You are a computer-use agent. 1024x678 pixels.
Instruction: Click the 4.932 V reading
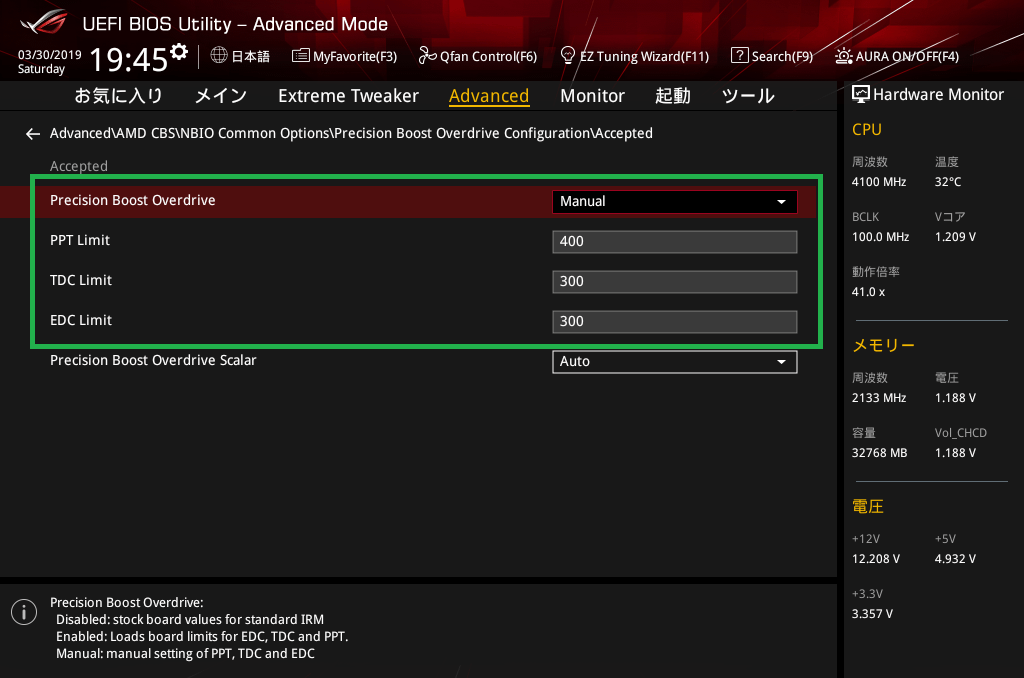955,559
